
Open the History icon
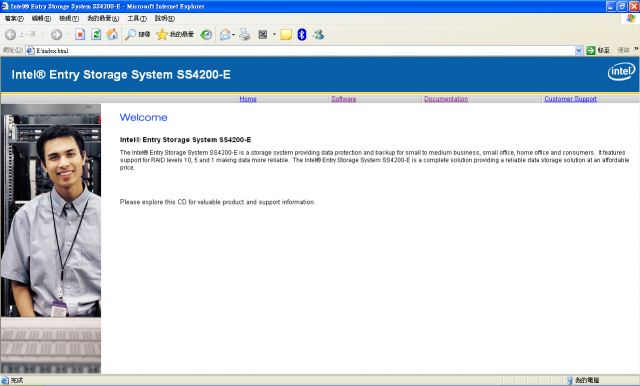[206, 35]
